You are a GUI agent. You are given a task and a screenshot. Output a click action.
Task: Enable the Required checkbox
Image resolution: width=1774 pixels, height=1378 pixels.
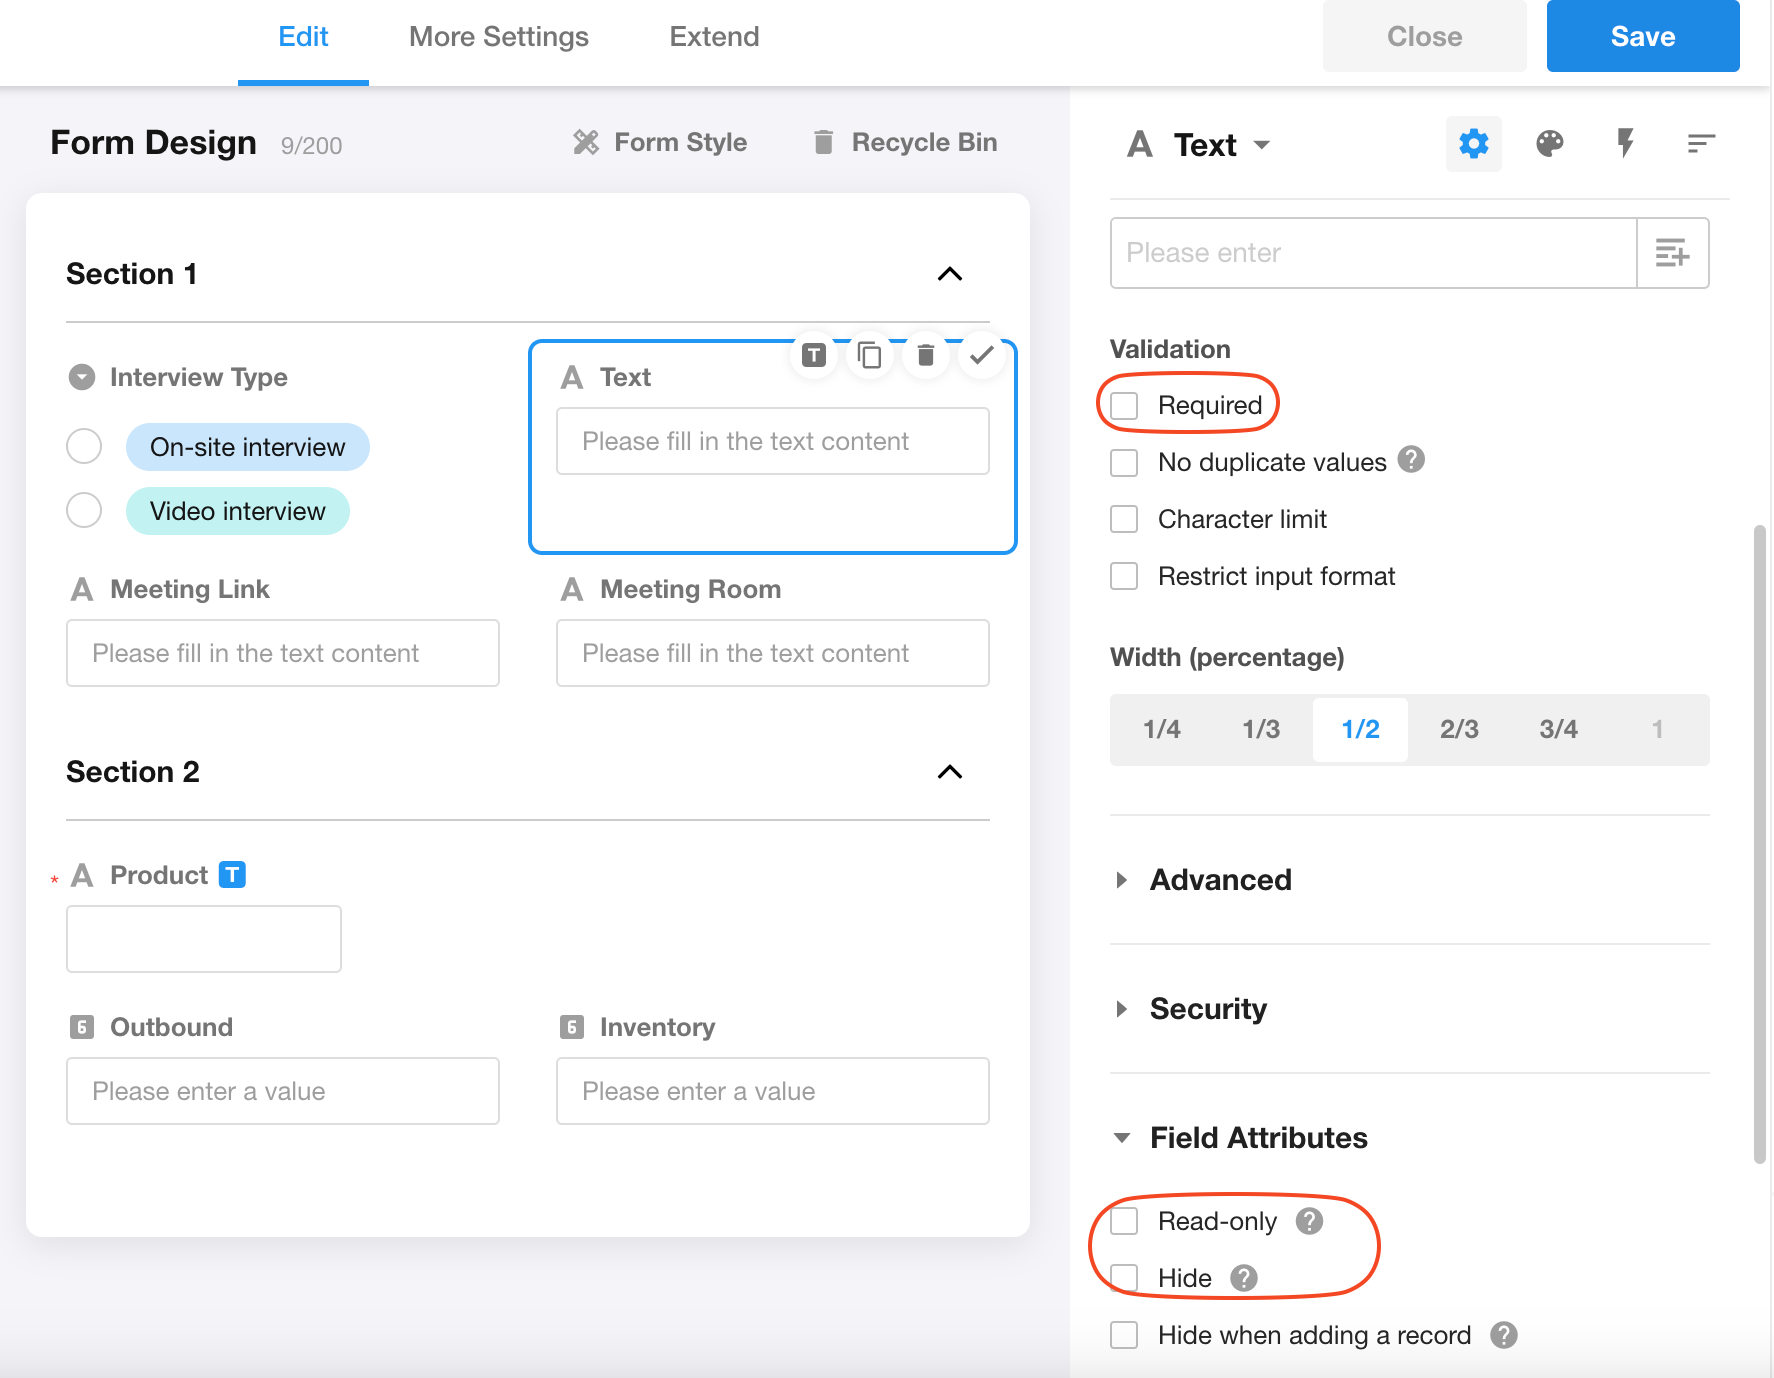tap(1125, 406)
